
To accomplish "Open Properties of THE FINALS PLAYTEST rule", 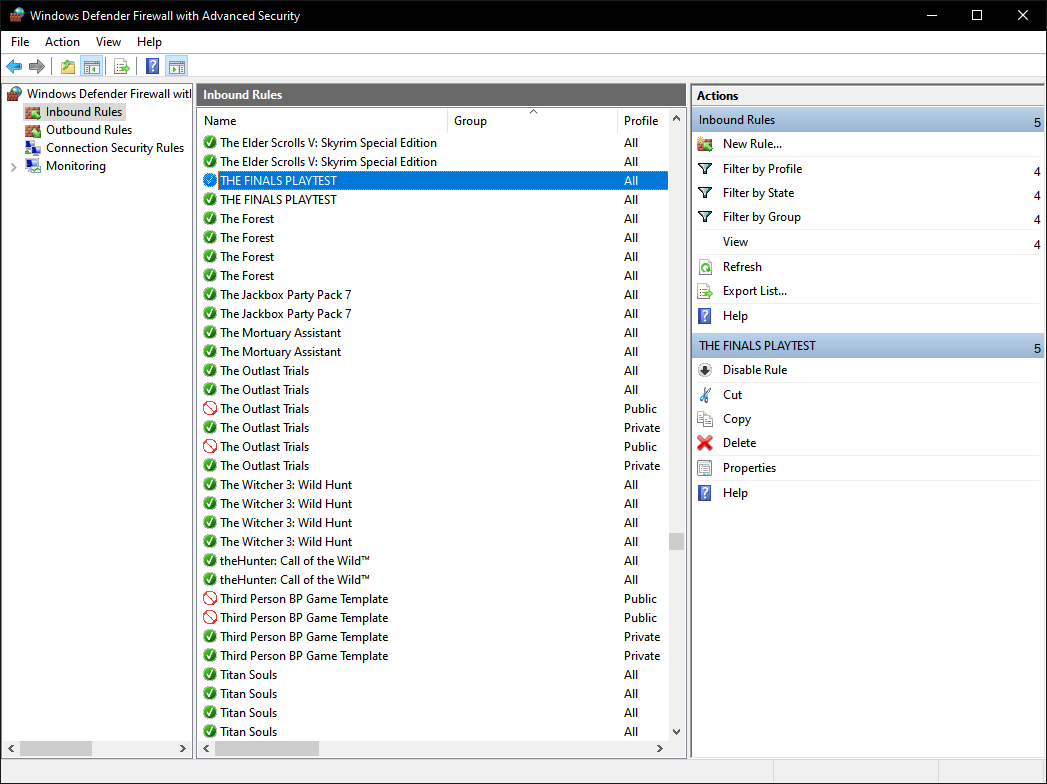I will [x=749, y=468].
